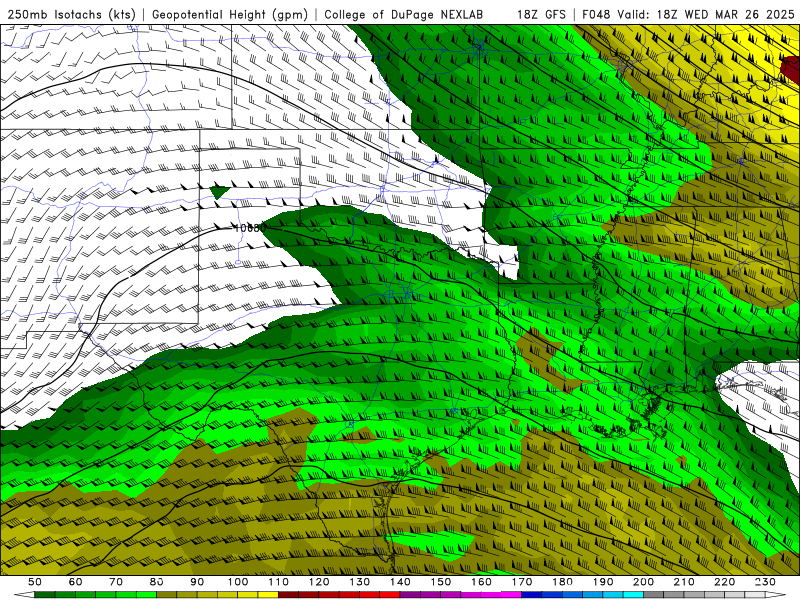The width and height of the screenshot is (800, 600).
Task: Click the 200 value on the legend scale
Action: [644, 582]
